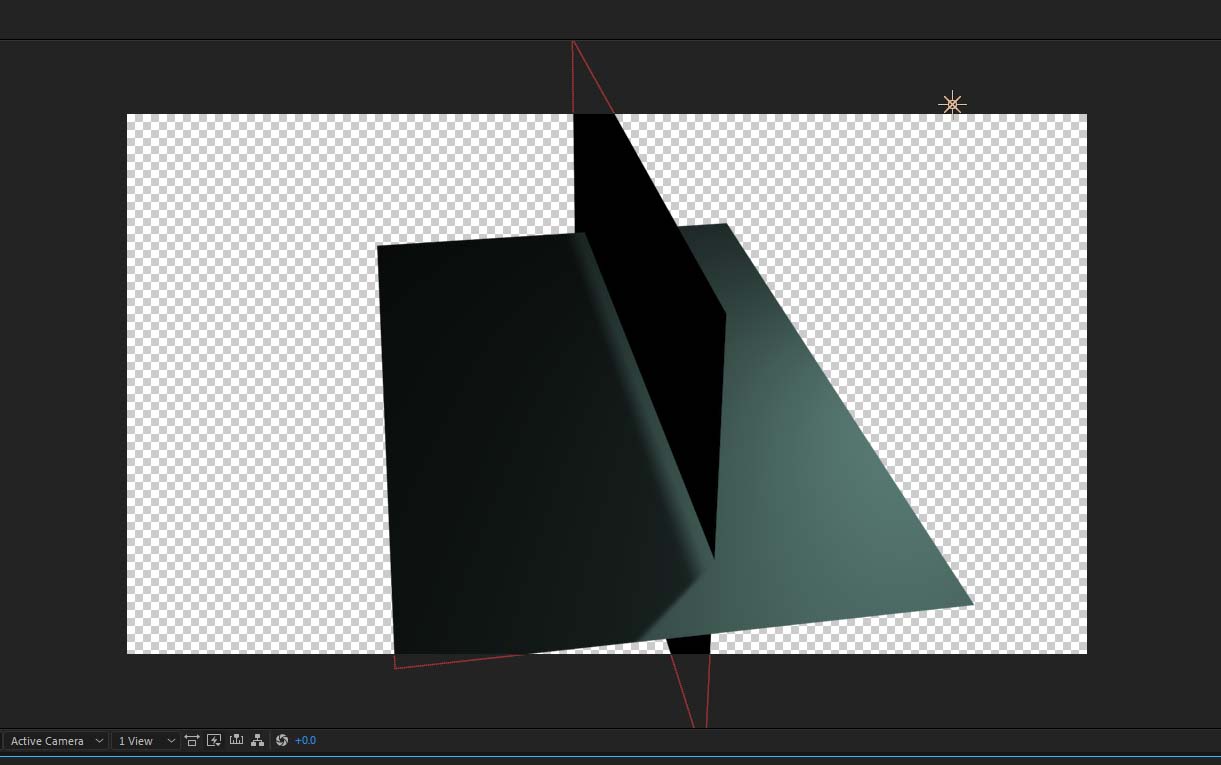This screenshot has width=1221, height=765.
Task: Click the 1 View label
Action: pos(135,740)
